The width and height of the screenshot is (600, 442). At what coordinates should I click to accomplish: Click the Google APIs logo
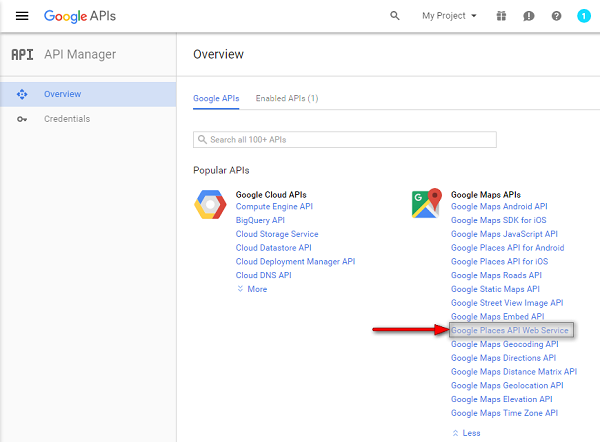coord(80,16)
